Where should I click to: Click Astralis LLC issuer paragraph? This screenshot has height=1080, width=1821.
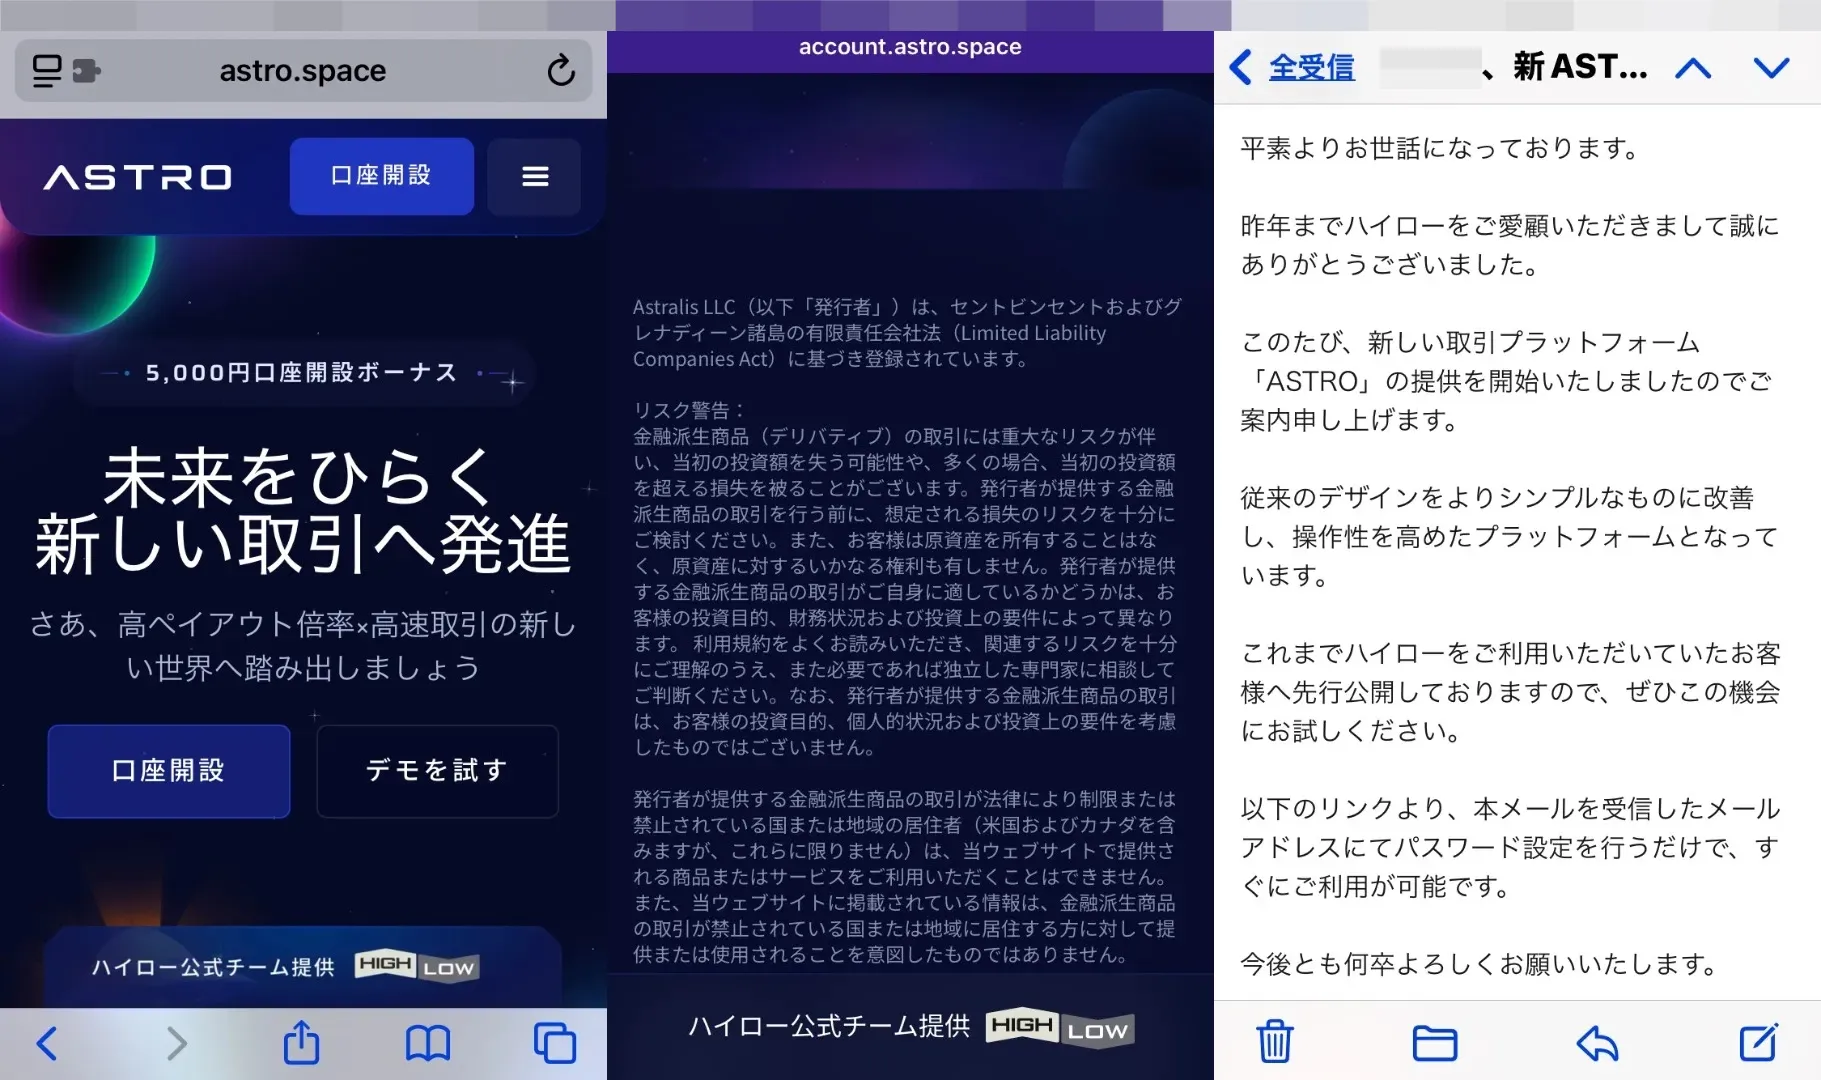pyautogui.click(x=907, y=333)
